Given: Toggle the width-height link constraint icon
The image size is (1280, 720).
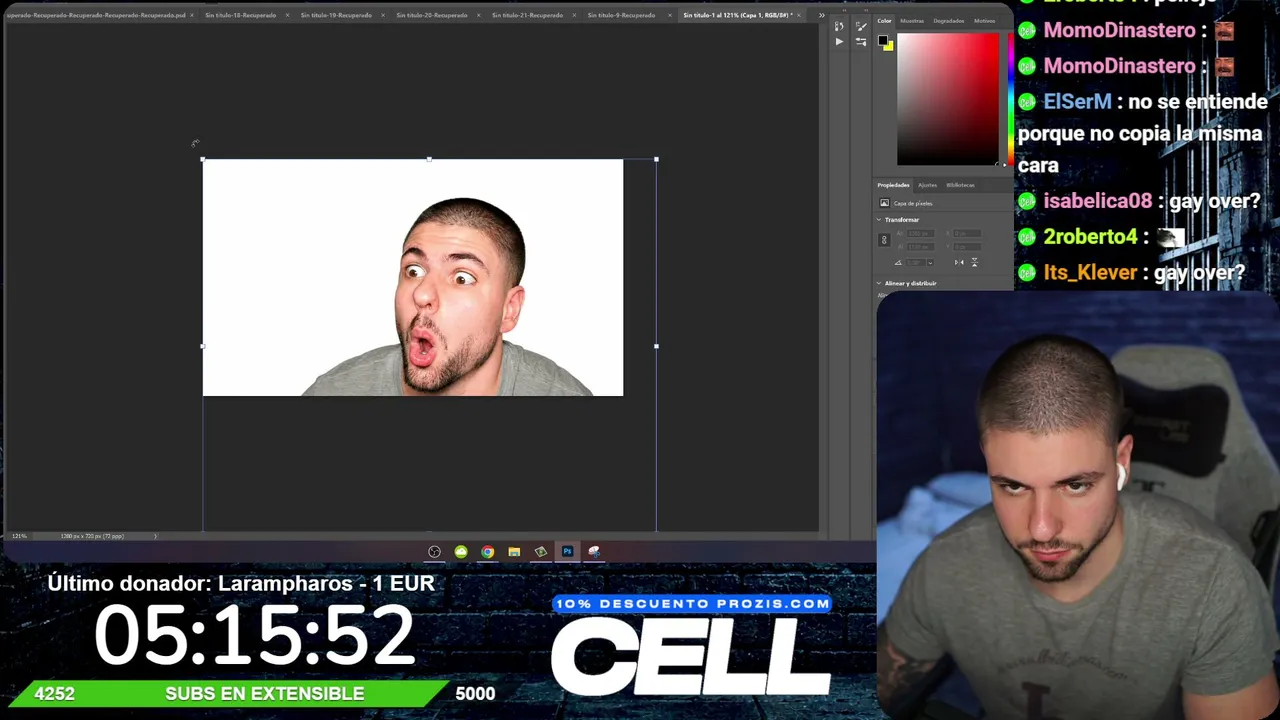Looking at the screenshot, I should [883, 240].
